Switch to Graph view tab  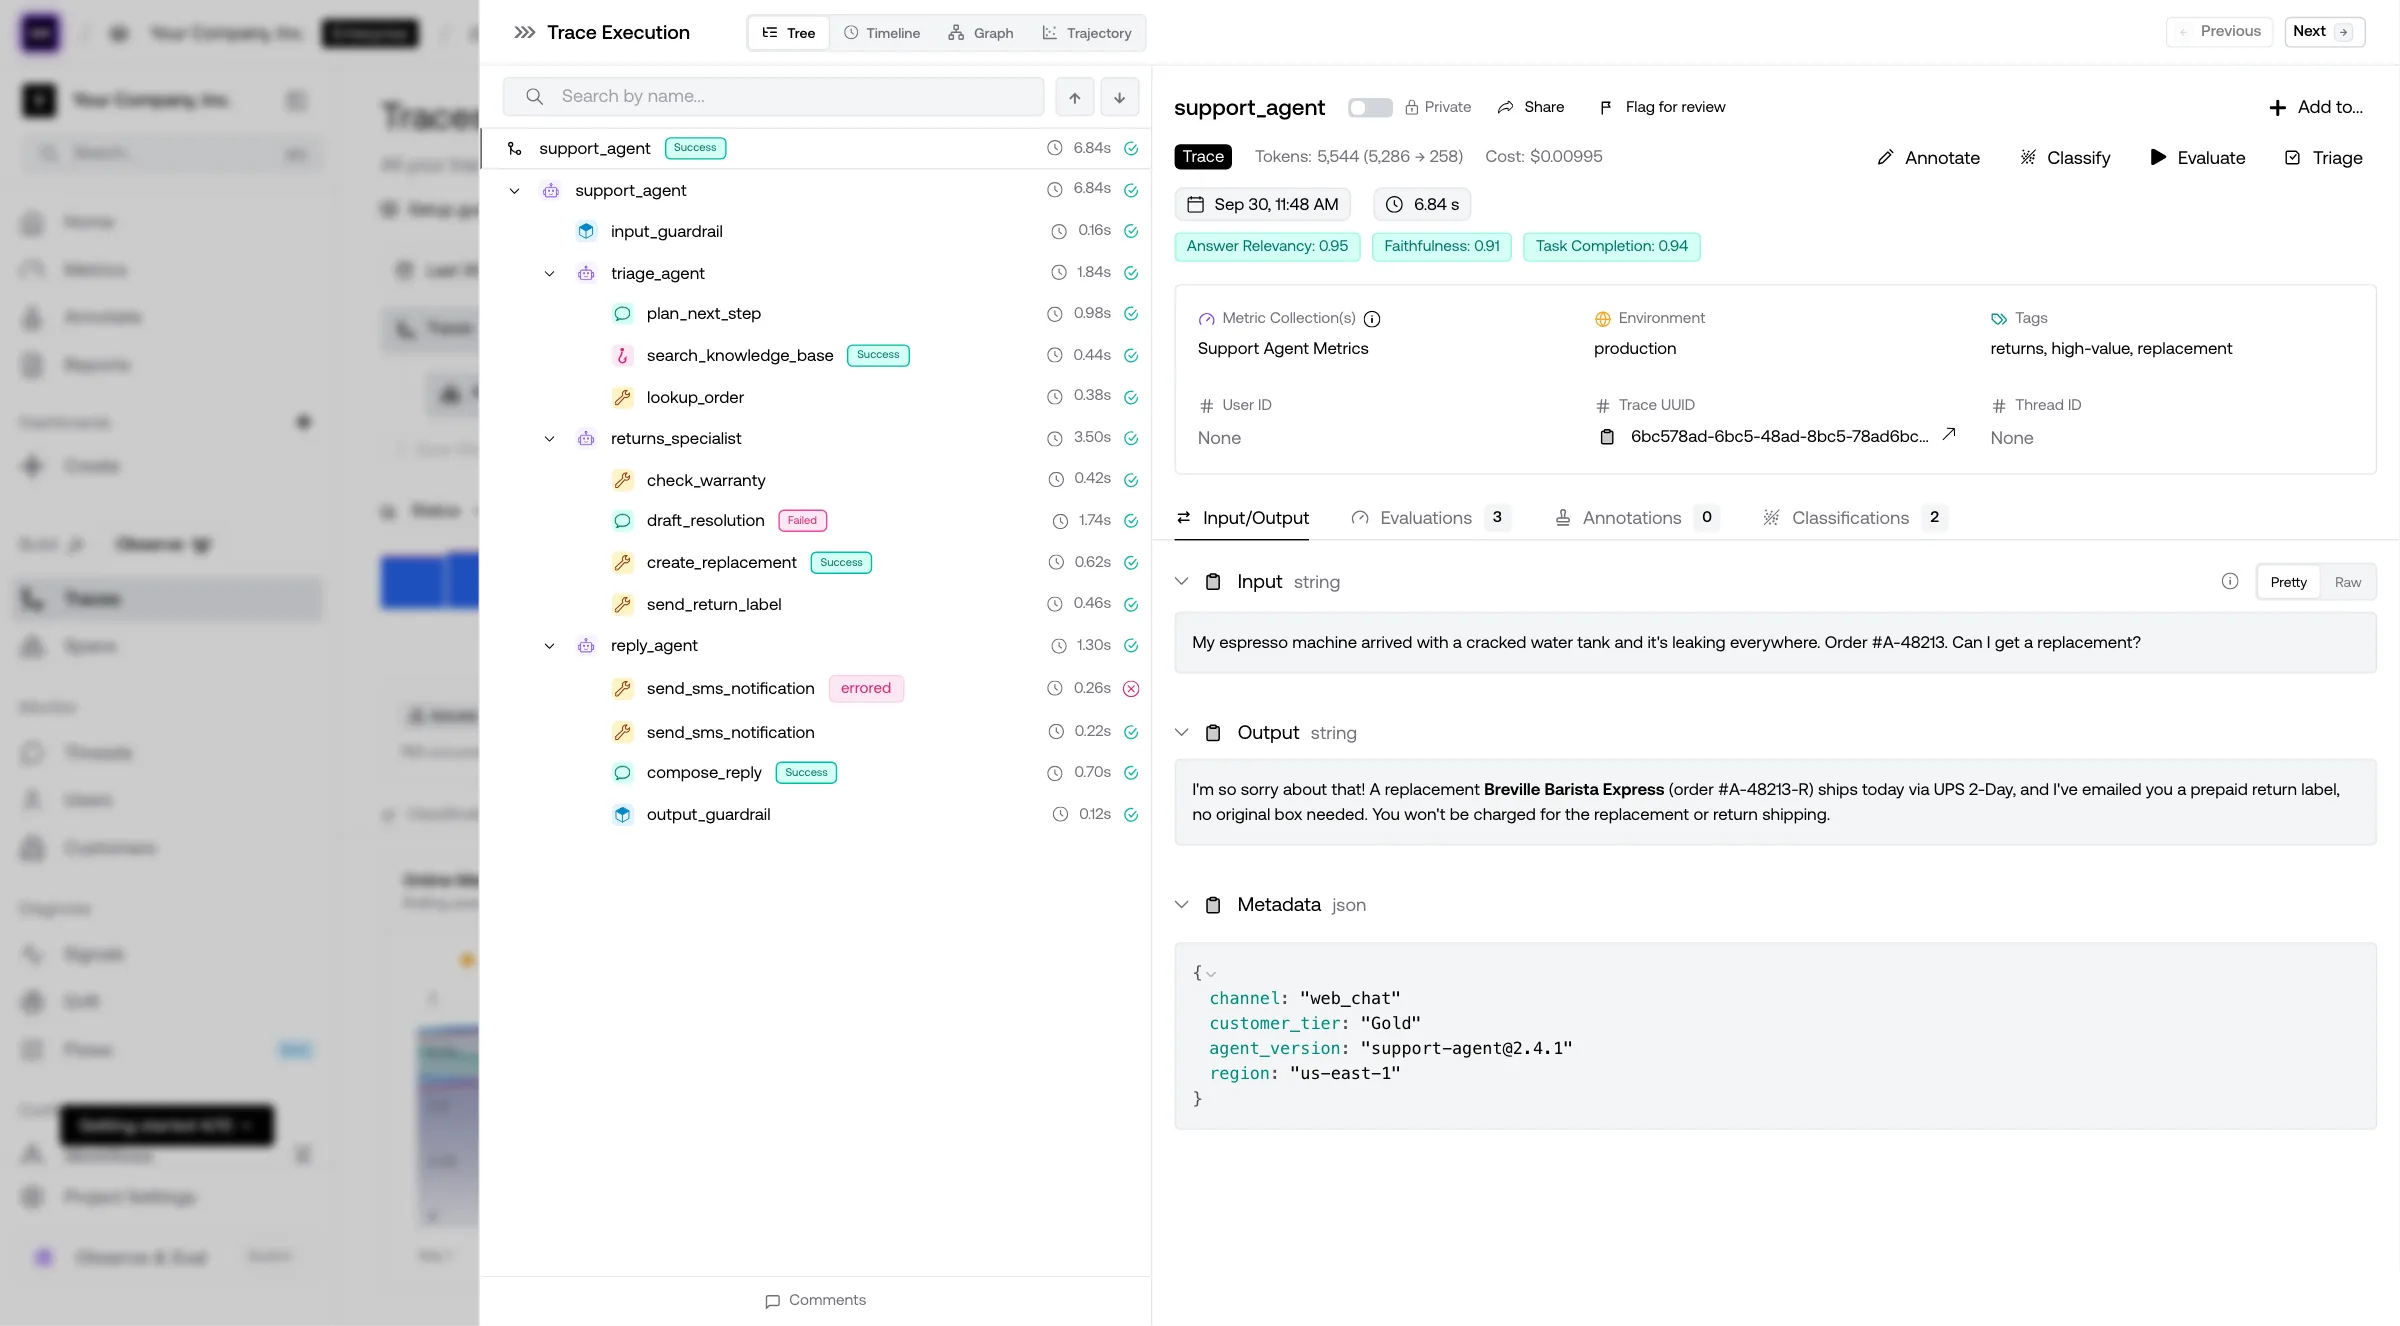click(x=980, y=33)
